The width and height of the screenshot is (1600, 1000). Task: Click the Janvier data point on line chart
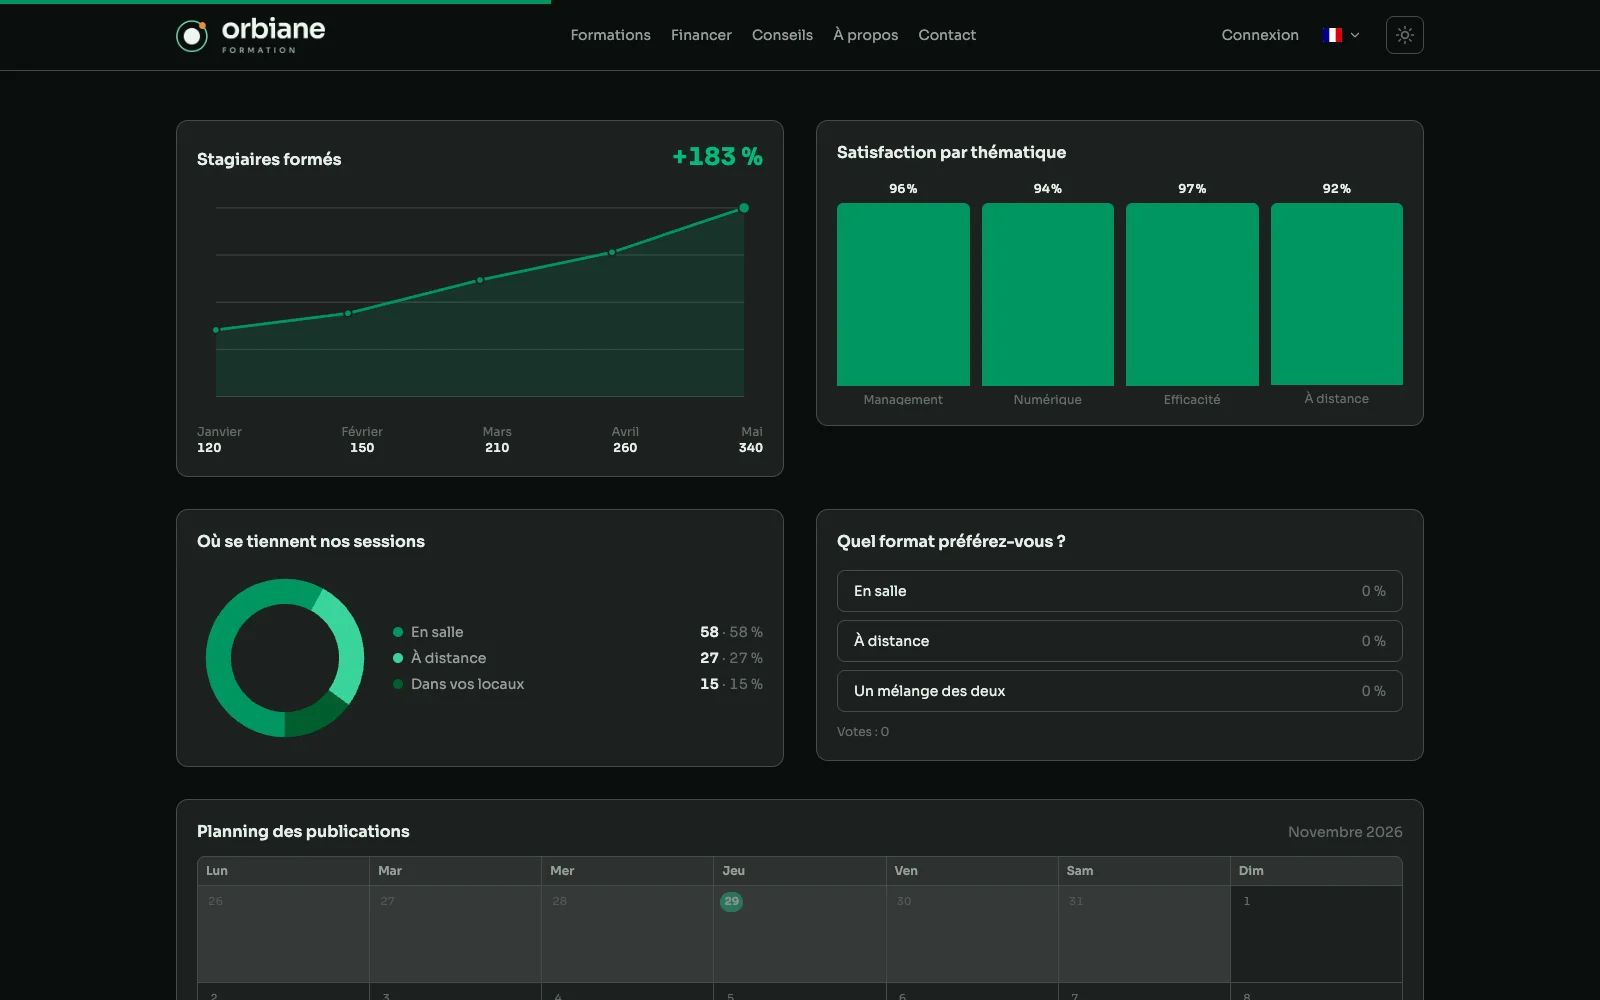216,330
